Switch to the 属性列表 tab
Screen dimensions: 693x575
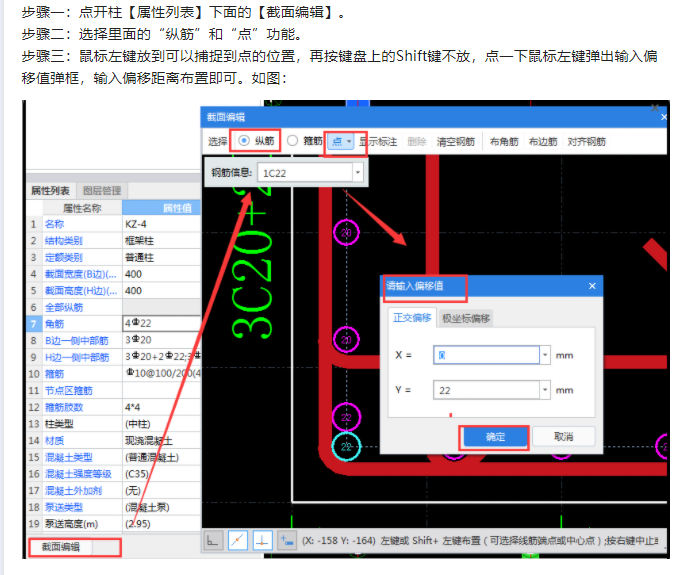(x=50, y=190)
